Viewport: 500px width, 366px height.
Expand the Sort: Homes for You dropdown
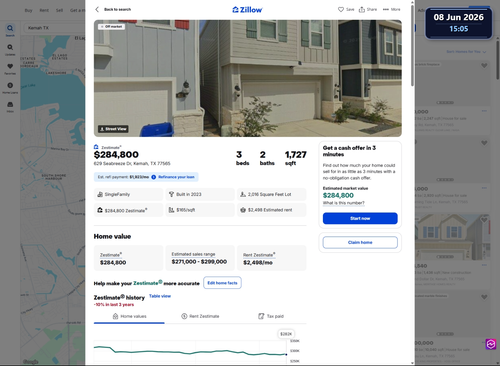click(466, 52)
